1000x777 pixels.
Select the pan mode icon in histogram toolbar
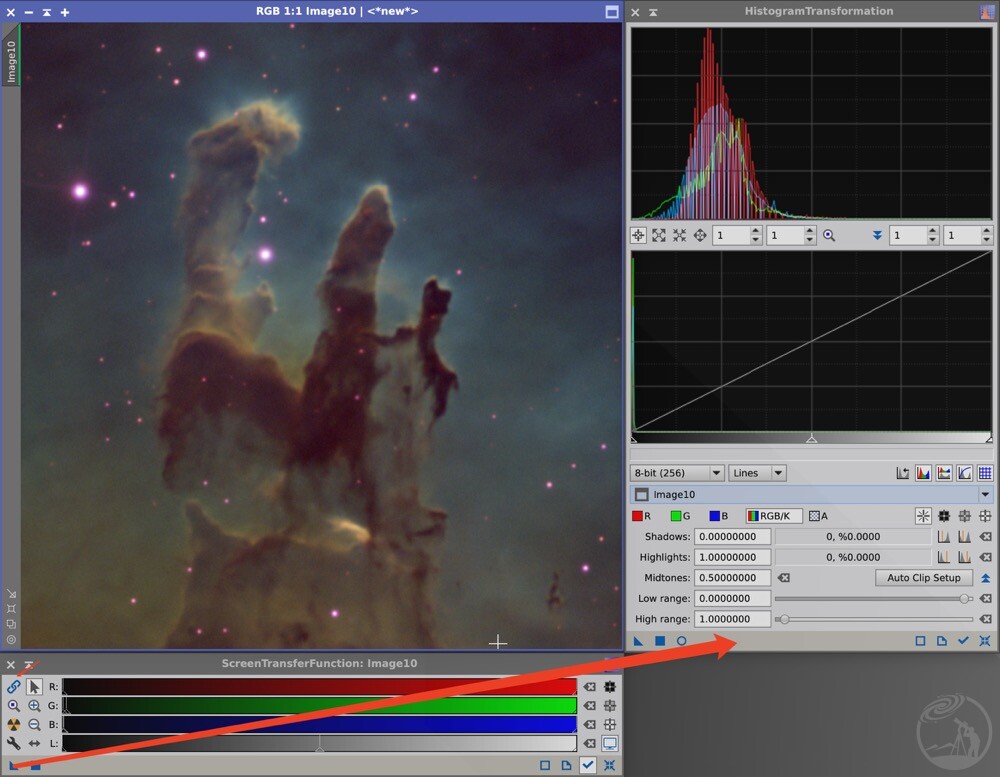[x=700, y=235]
